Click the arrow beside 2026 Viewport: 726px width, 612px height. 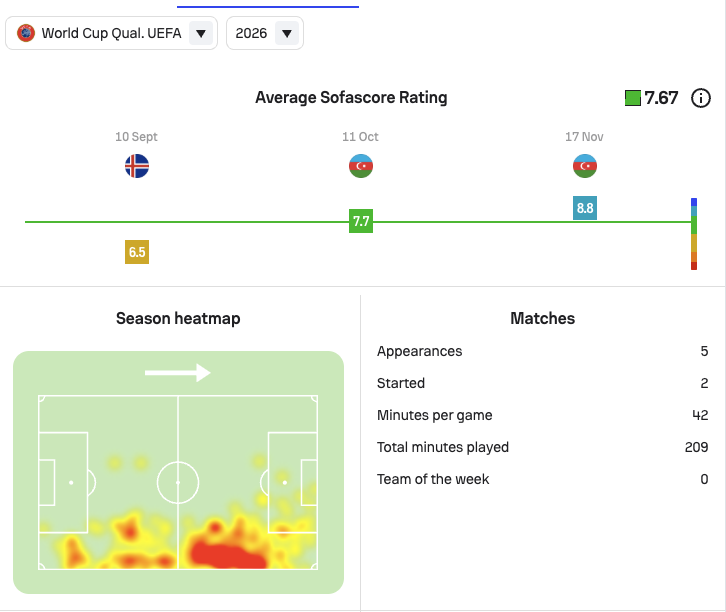[287, 33]
